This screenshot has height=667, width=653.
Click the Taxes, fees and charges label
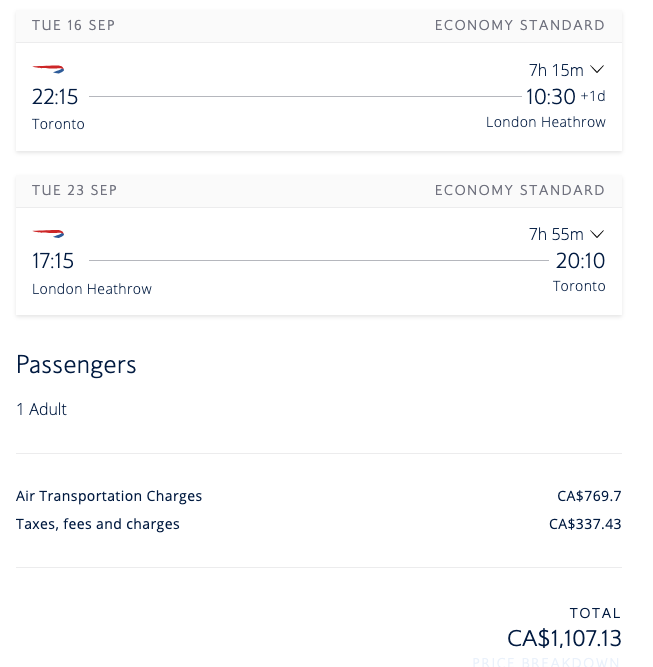coord(98,524)
